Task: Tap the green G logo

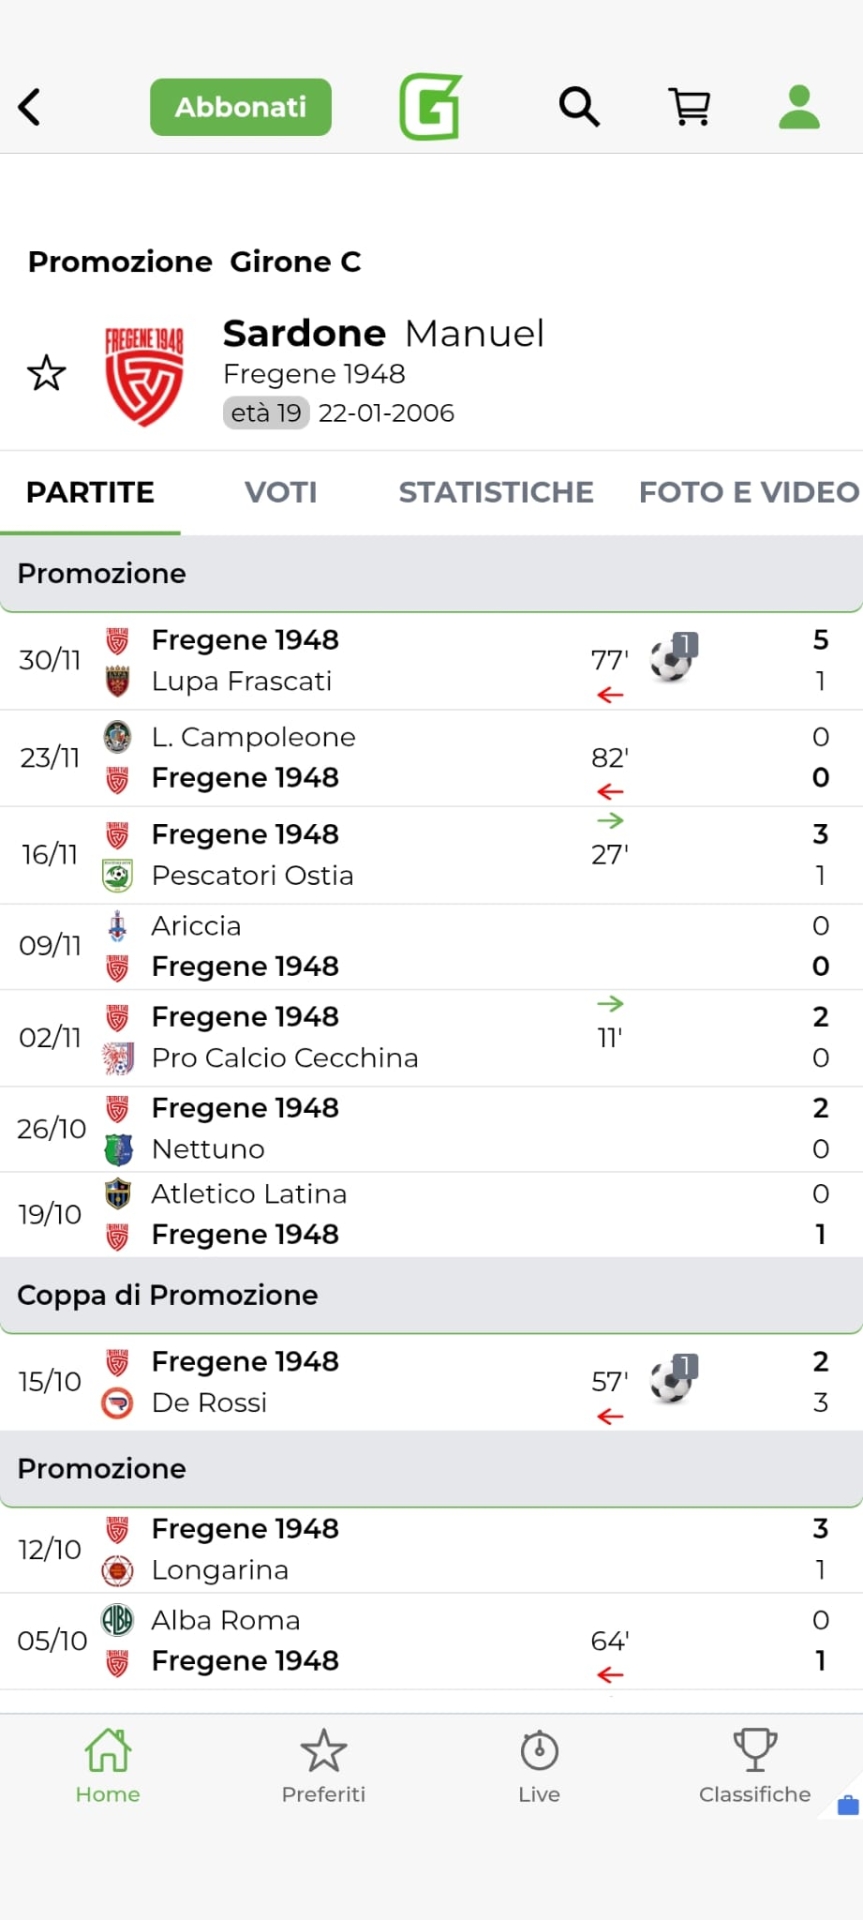Action: point(430,106)
